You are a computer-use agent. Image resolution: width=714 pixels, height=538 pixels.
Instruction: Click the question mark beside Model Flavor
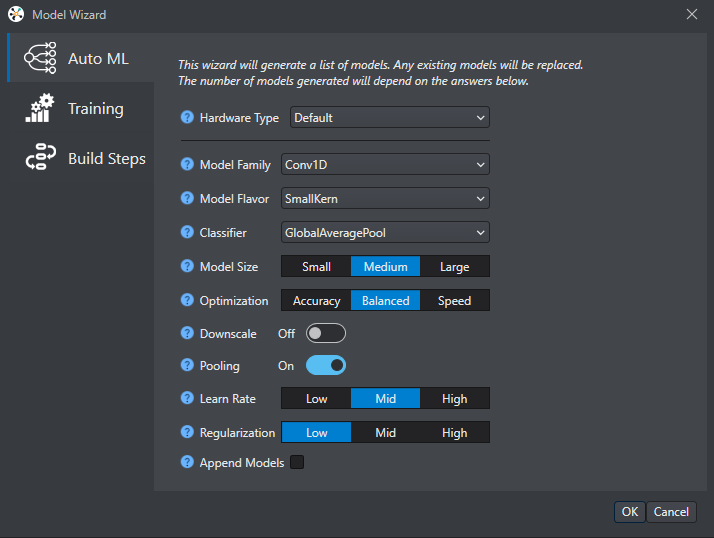[x=187, y=199]
